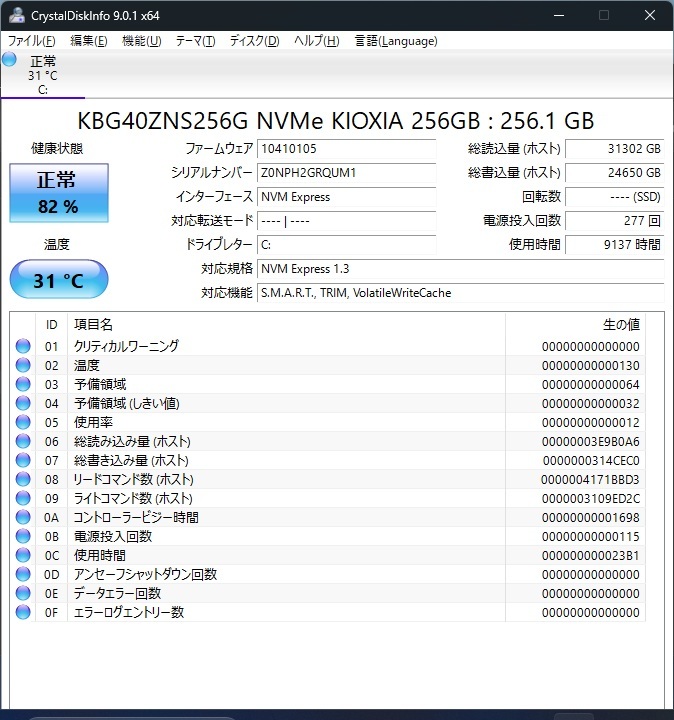Screen dimensions: 674x720
Task: Open the 機能(U) menu
Action: 141,41
